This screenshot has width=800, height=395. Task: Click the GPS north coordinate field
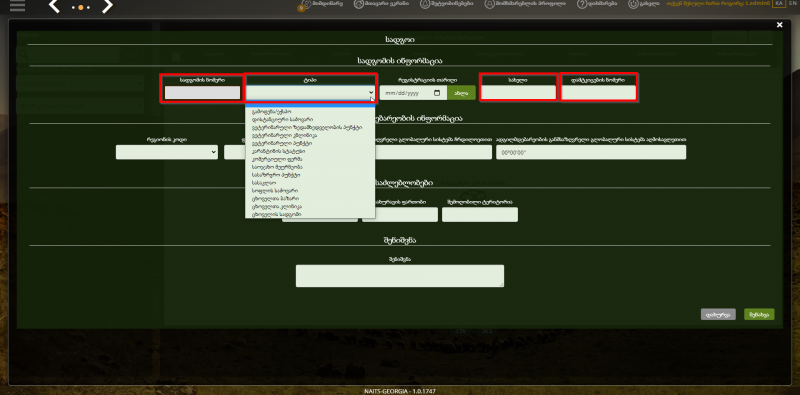pos(434,152)
